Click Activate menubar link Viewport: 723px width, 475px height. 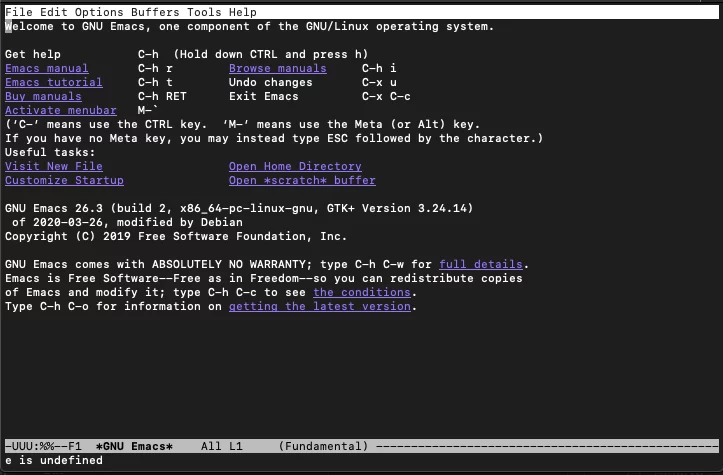point(60,110)
